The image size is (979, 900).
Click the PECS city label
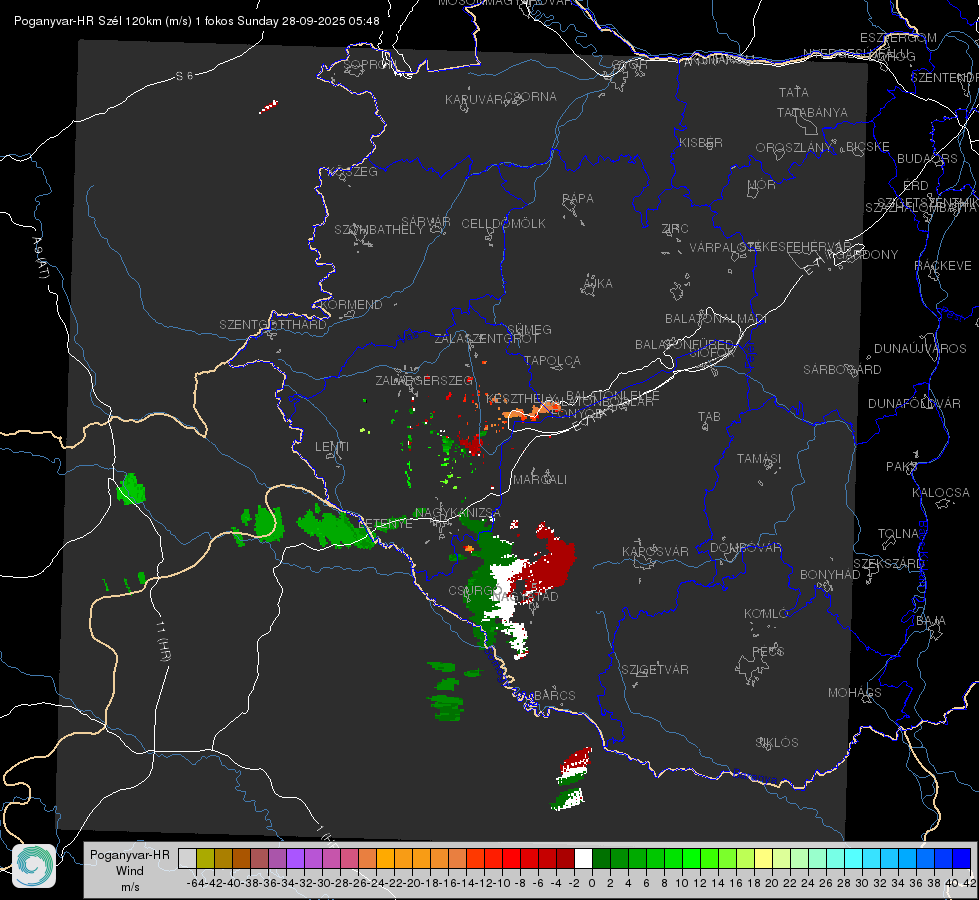tap(768, 651)
